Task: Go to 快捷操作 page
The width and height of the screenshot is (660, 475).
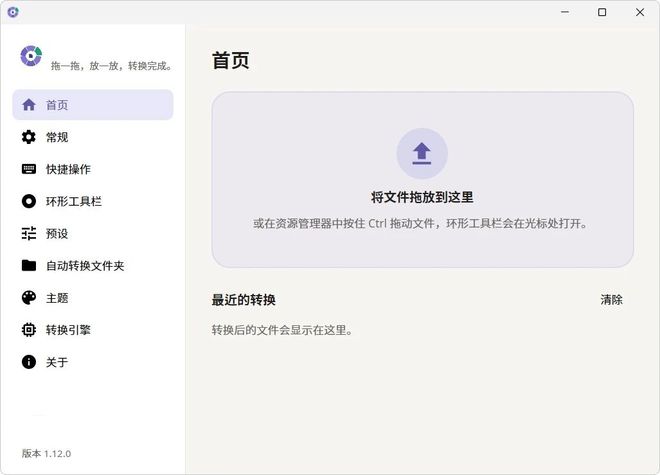Action: [x=93, y=169]
